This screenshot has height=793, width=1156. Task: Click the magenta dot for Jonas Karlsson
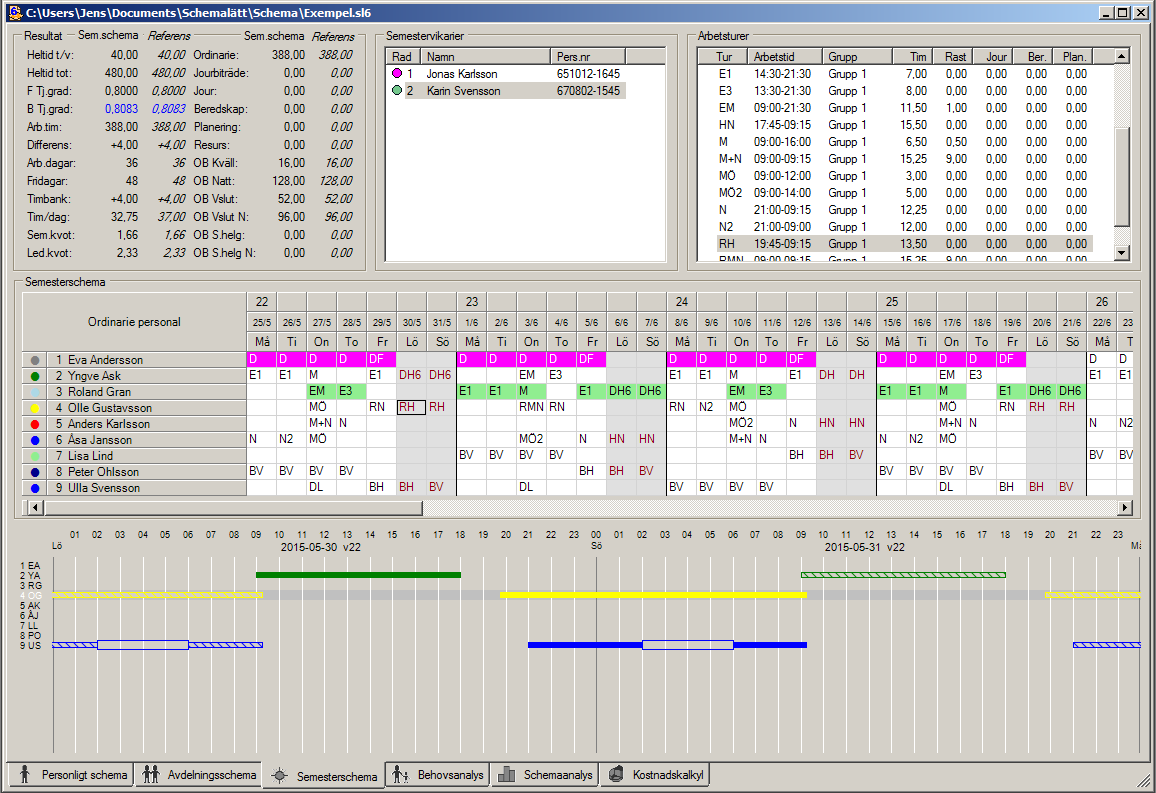pyautogui.click(x=397, y=74)
